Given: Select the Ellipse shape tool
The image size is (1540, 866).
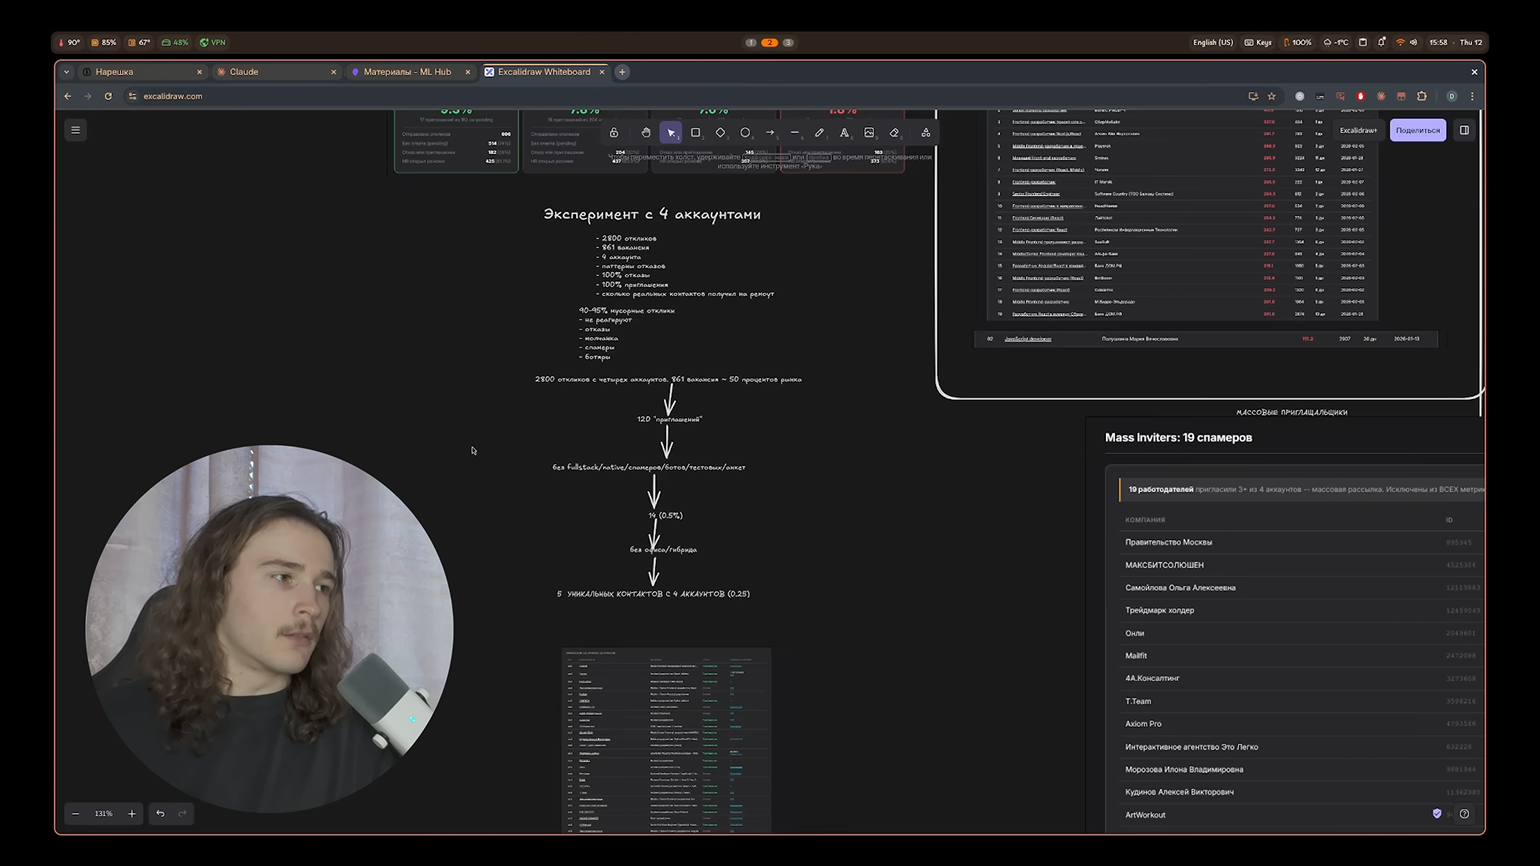Looking at the screenshot, I should click(x=745, y=133).
